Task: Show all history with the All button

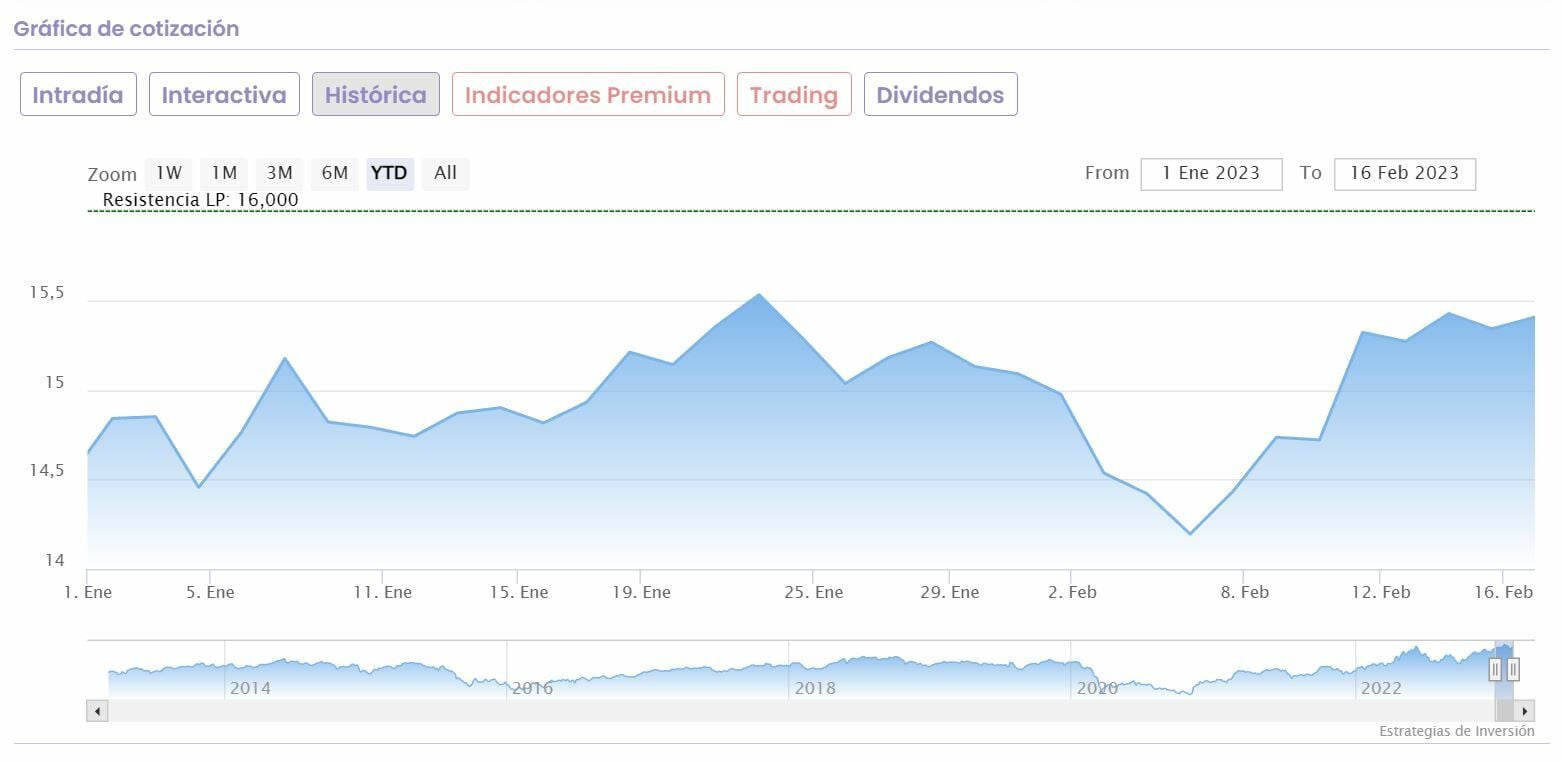Action: [x=445, y=173]
